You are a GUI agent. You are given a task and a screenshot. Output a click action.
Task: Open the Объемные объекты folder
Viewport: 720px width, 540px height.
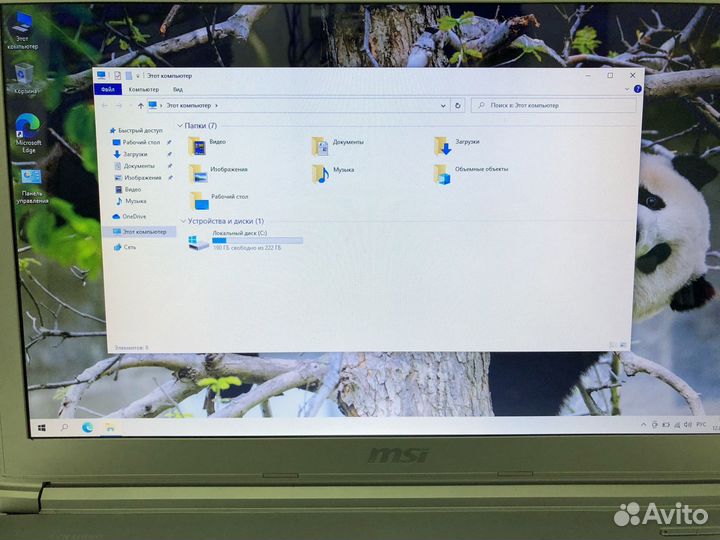[471, 174]
